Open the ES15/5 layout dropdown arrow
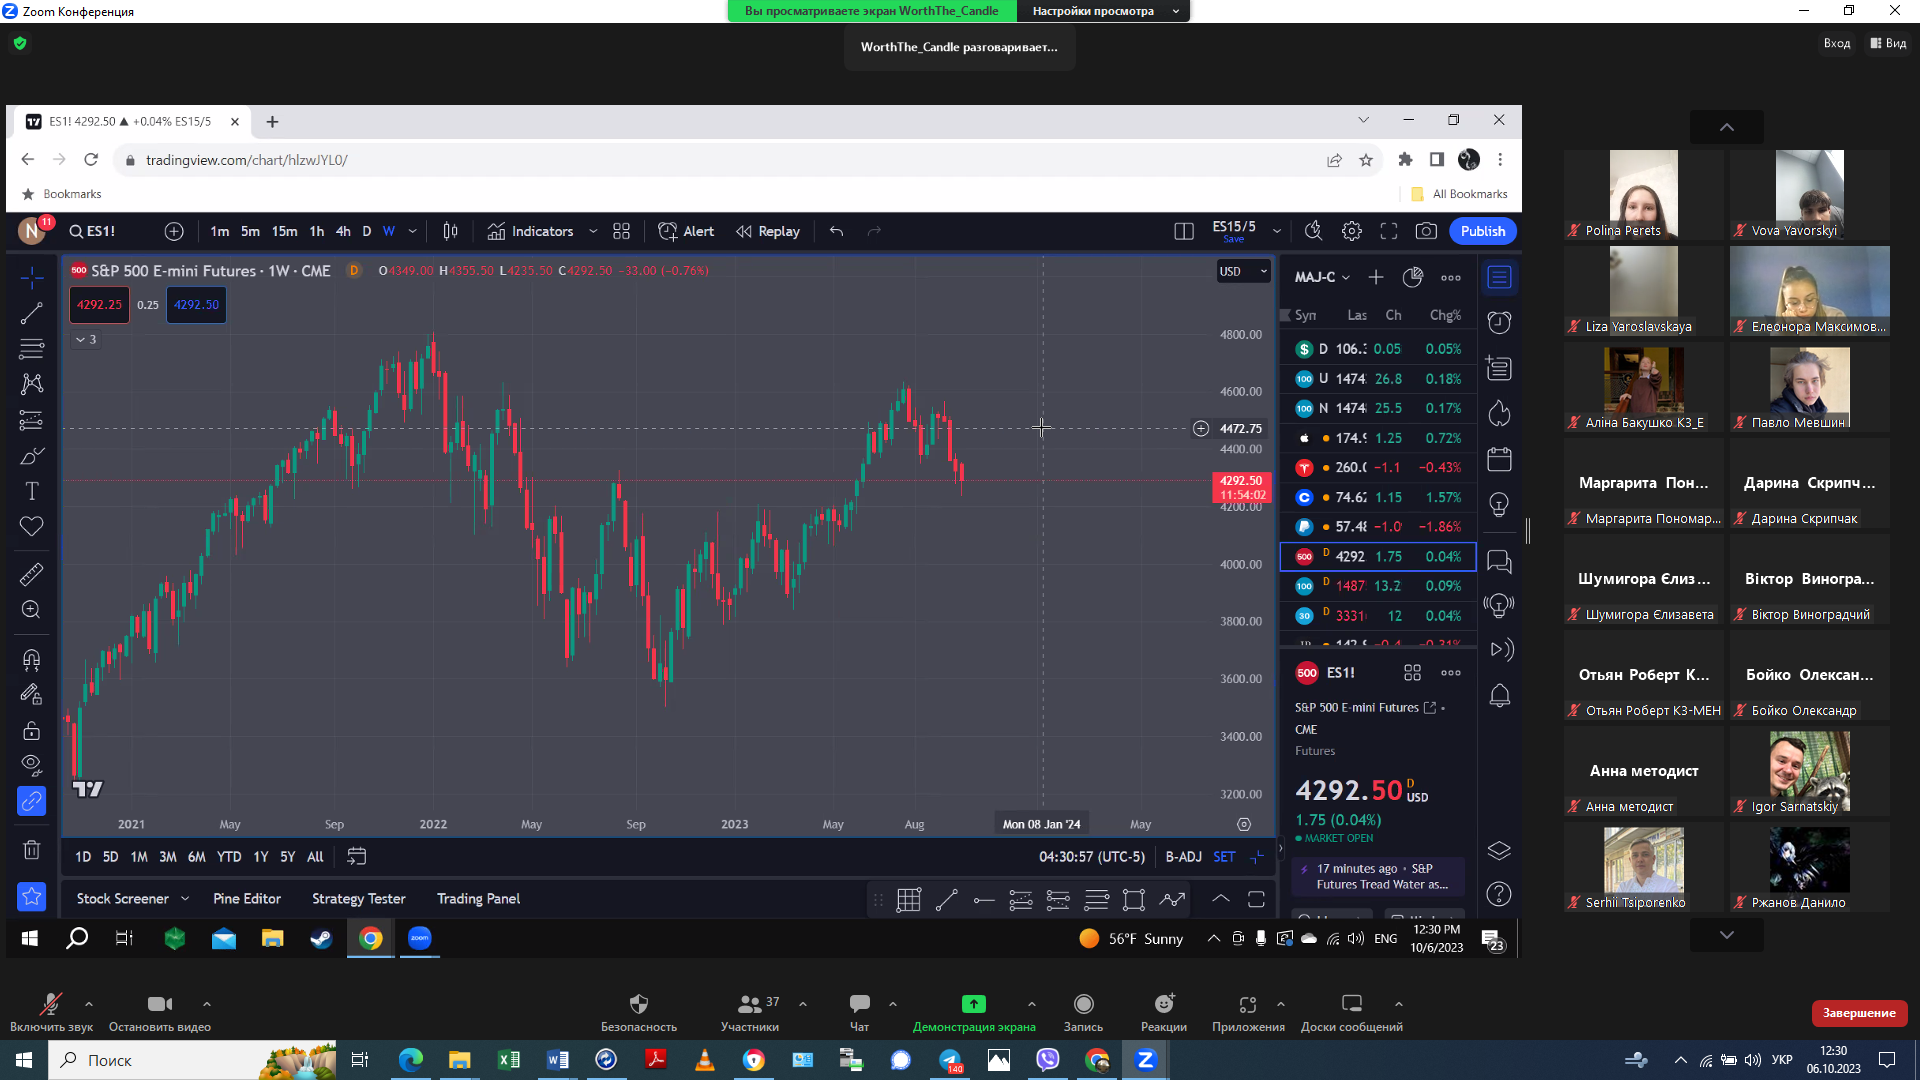The image size is (1920, 1080). (1277, 231)
